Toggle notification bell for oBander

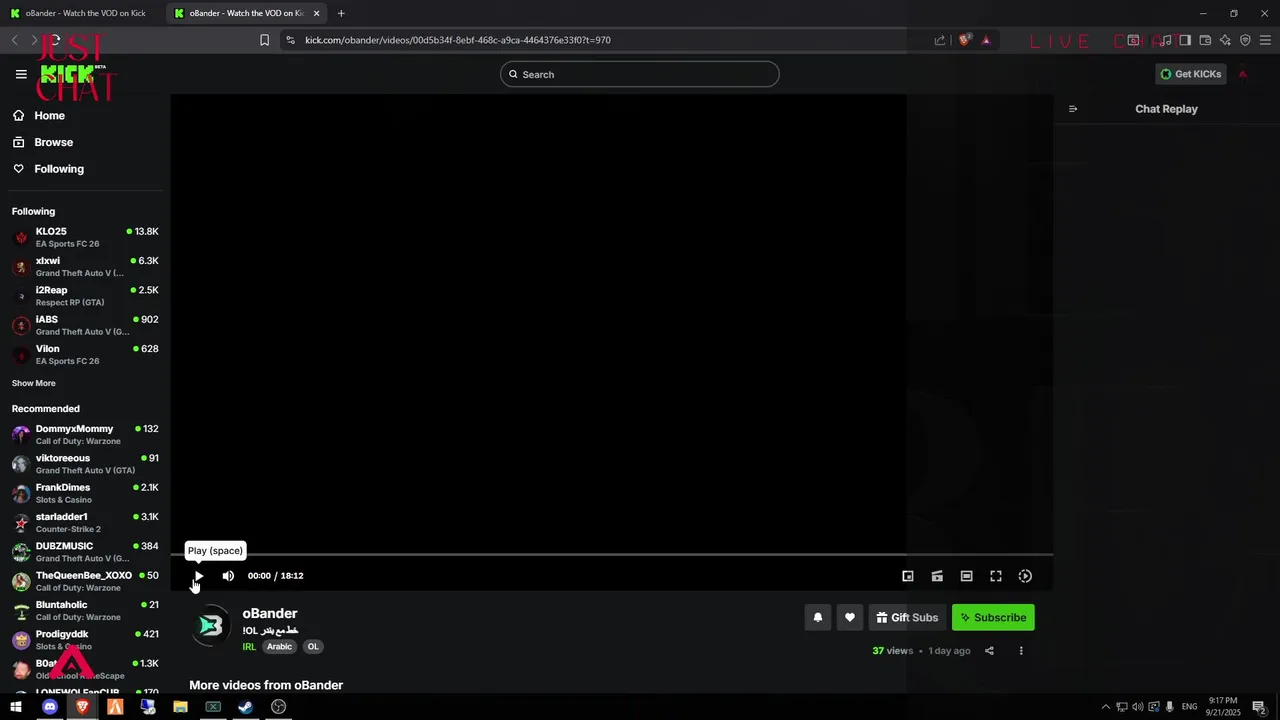point(818,618)
